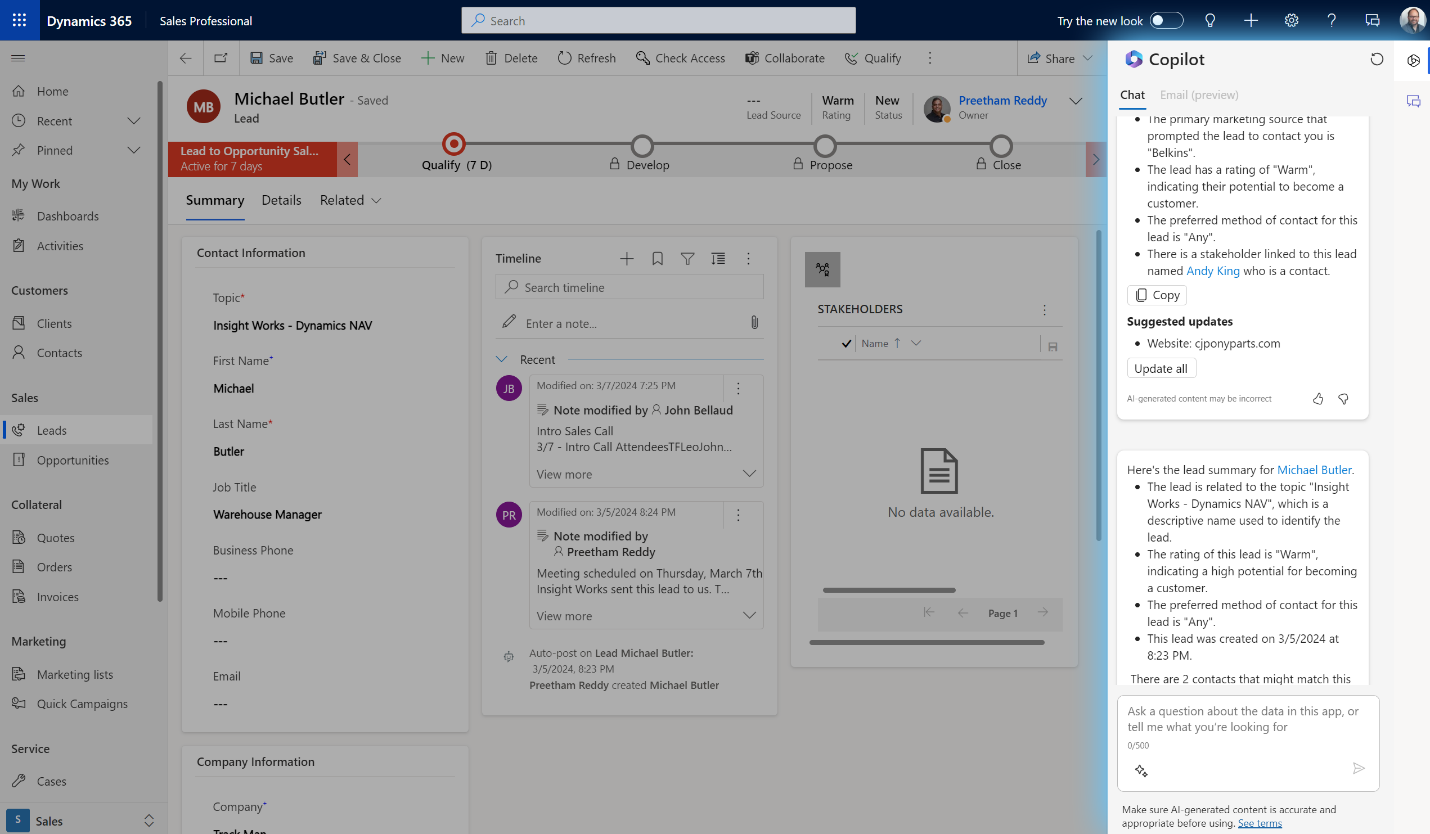Click the Search timeline field
The image size is (1430, 834).
point(629,288)
